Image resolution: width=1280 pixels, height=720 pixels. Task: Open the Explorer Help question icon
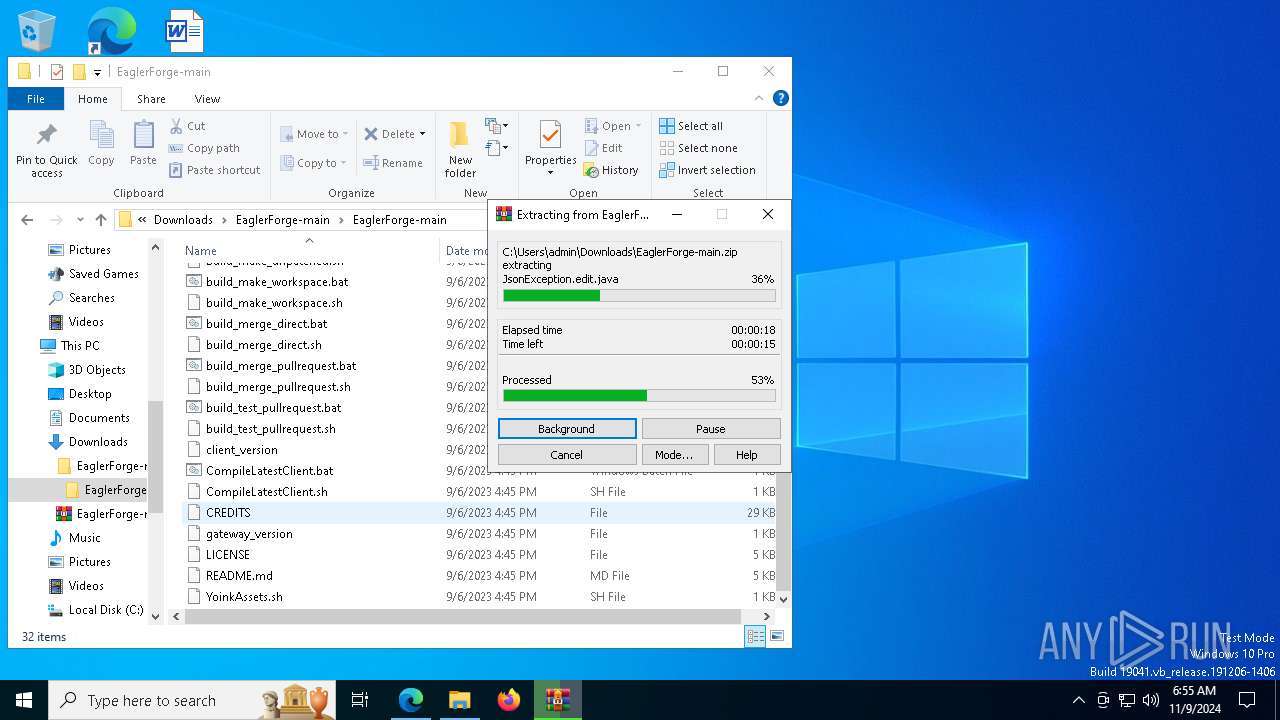pyautogui.click(x=781, y=98)
